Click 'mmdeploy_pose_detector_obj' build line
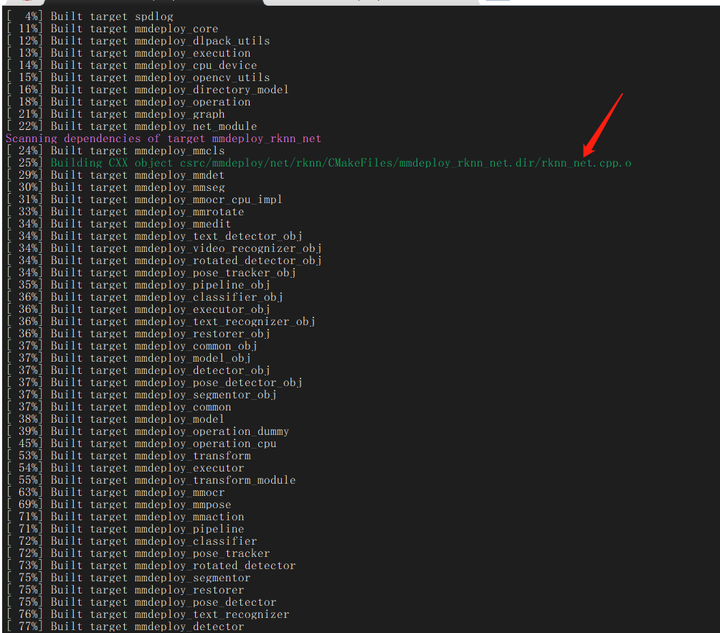The image size is (720, 633). (155, 382)
